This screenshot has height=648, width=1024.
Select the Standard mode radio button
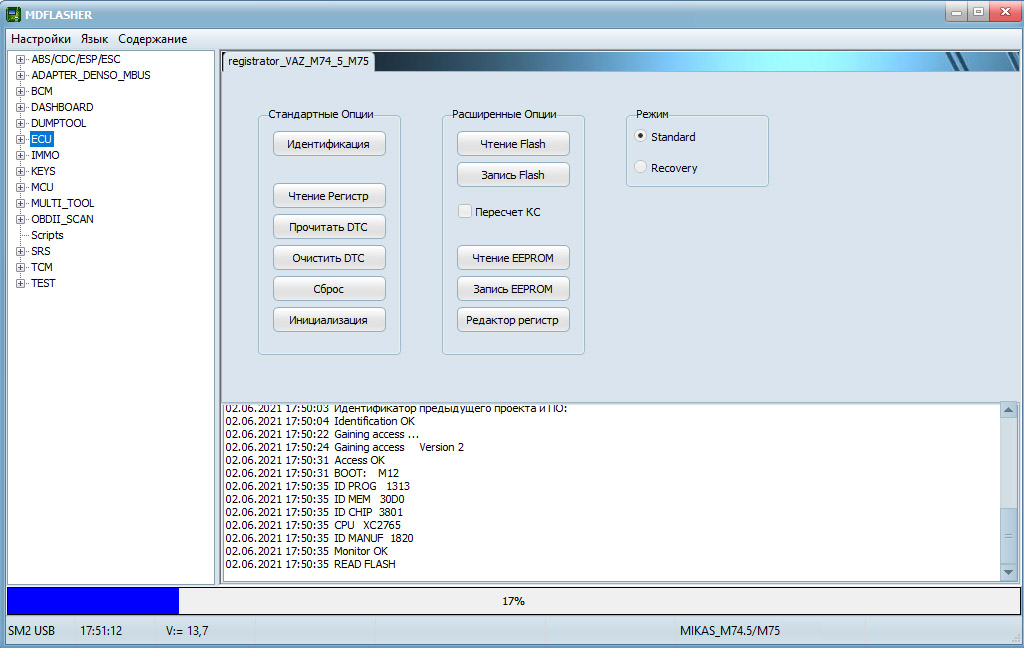(x=641, y=137)
